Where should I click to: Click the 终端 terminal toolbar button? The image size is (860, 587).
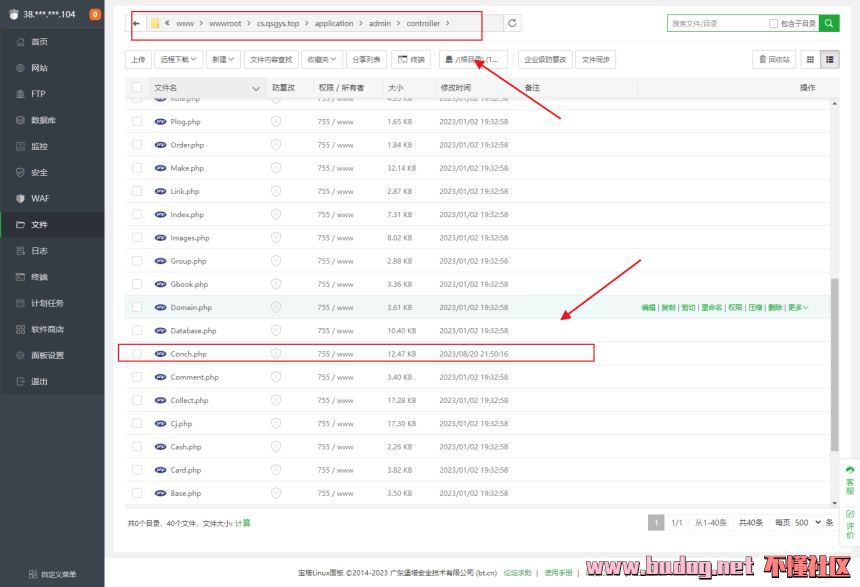pyautogui.click(x=411, y=60)
